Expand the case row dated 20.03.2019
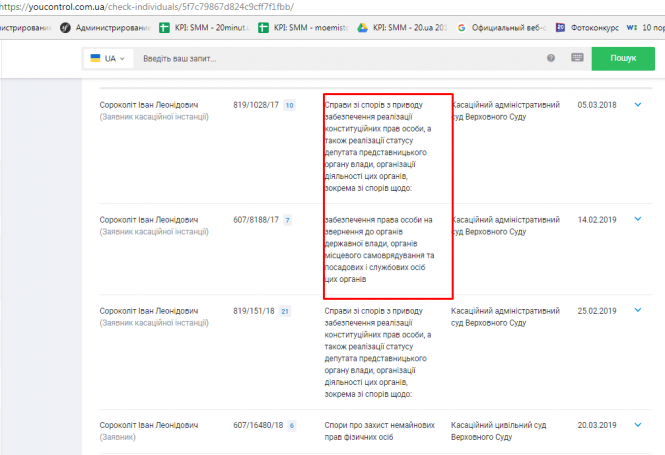Viewport: 665px width, 455px height. pos(637,425)
